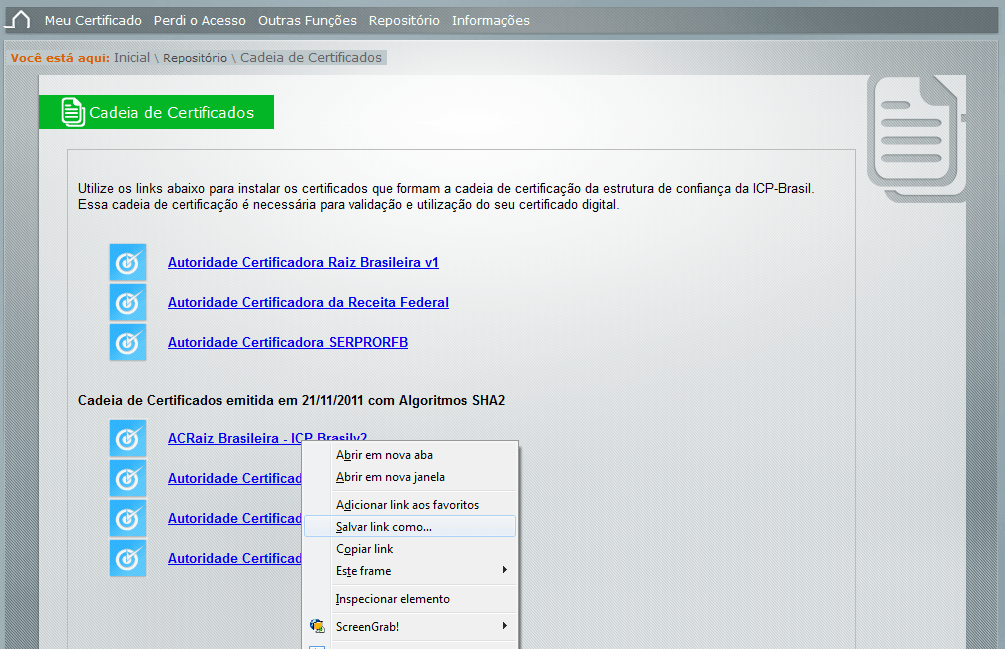
Task: Open Autoridade Certificadora Raiz Brasileira v1 link
Action: click(303, 262)
